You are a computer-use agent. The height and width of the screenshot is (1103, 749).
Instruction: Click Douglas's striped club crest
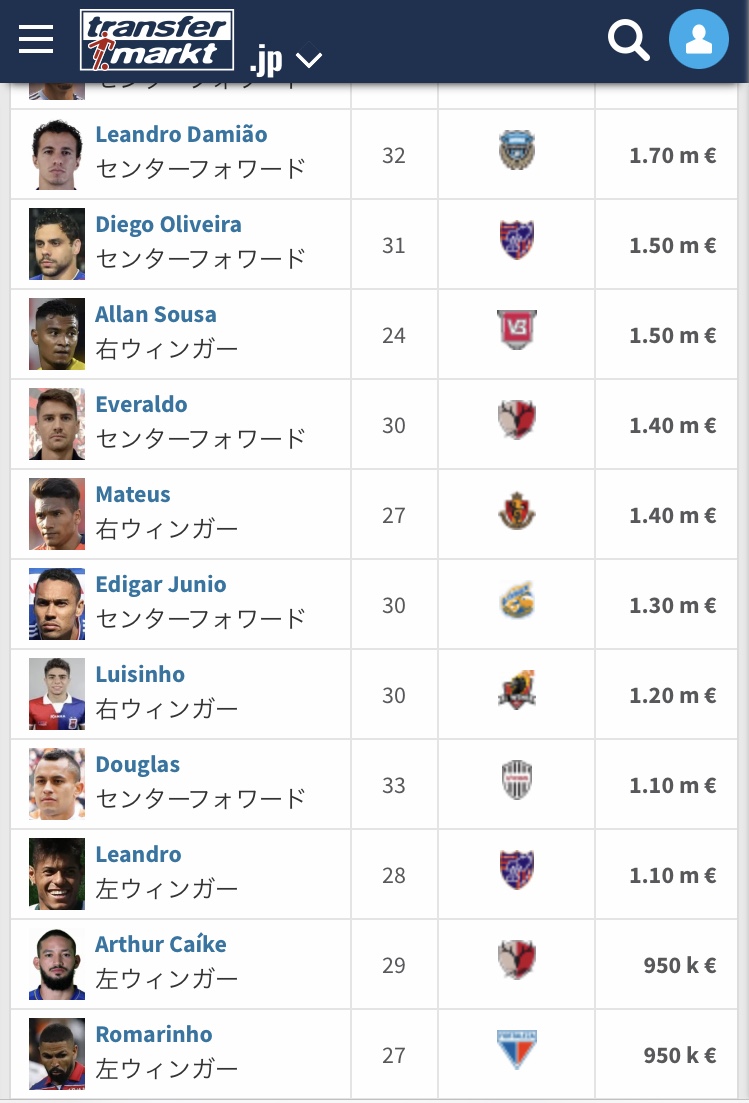click(517, 779)
